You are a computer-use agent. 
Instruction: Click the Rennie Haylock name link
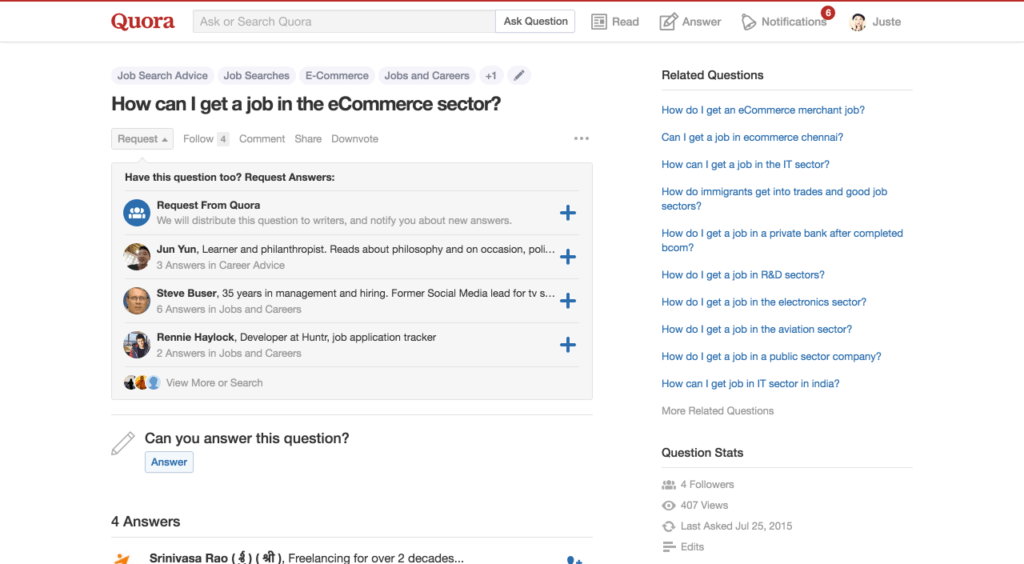[x=195, y=337]
